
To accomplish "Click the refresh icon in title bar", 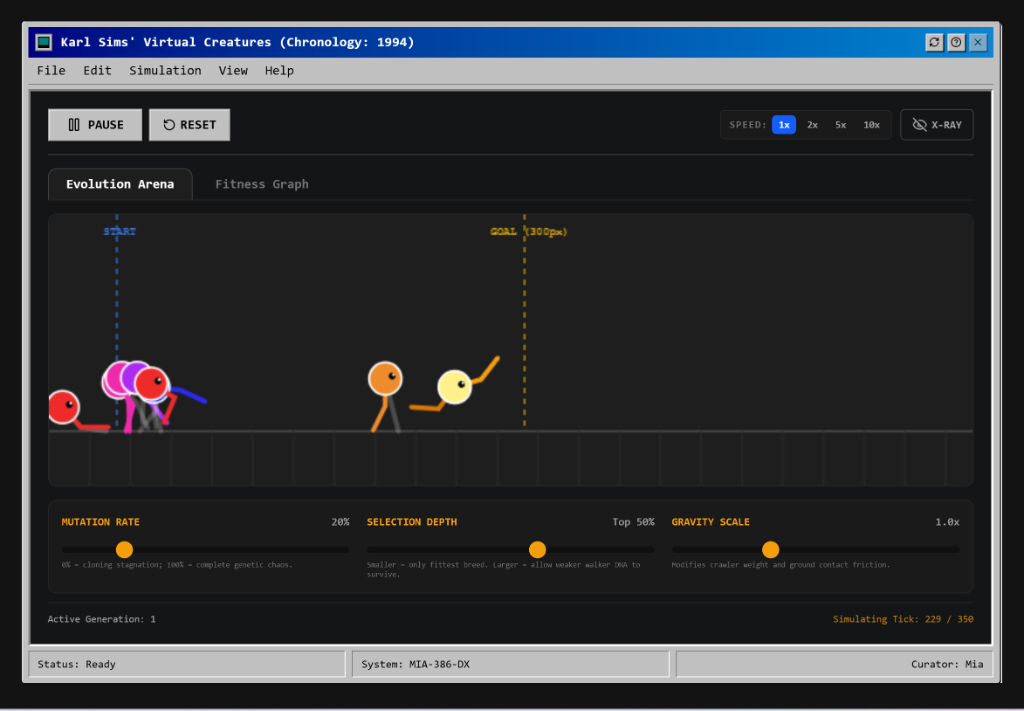I will click(935, 42).
